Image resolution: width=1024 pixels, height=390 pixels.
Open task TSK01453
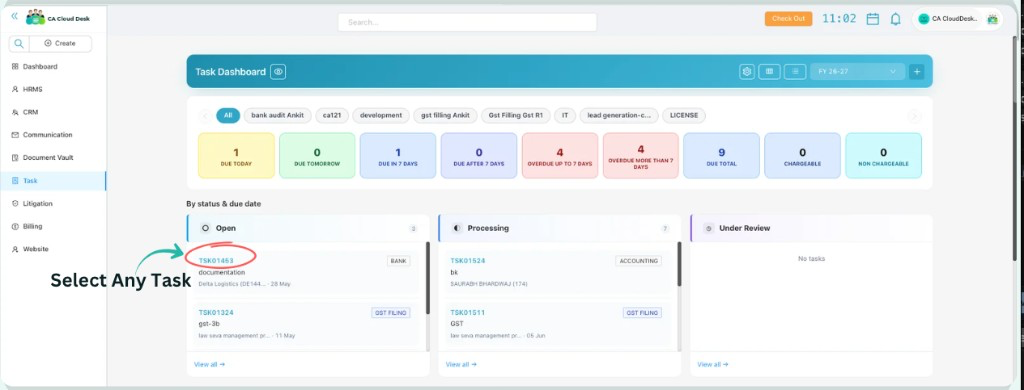(216, 261)
